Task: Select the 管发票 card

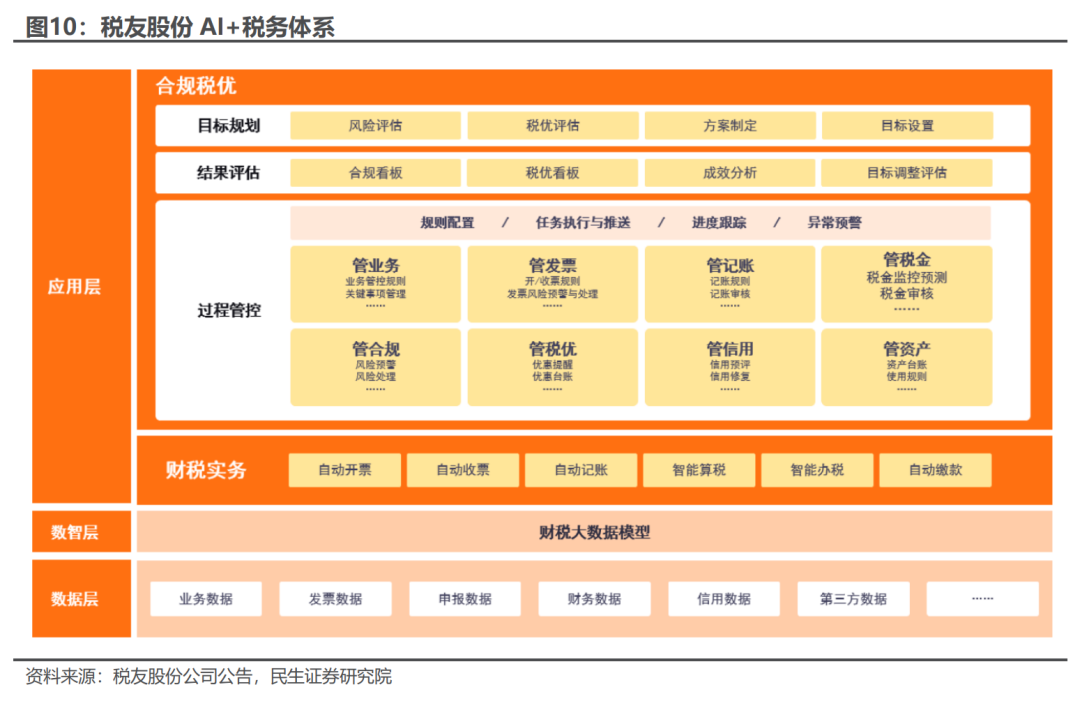Action: click(552, 284)
